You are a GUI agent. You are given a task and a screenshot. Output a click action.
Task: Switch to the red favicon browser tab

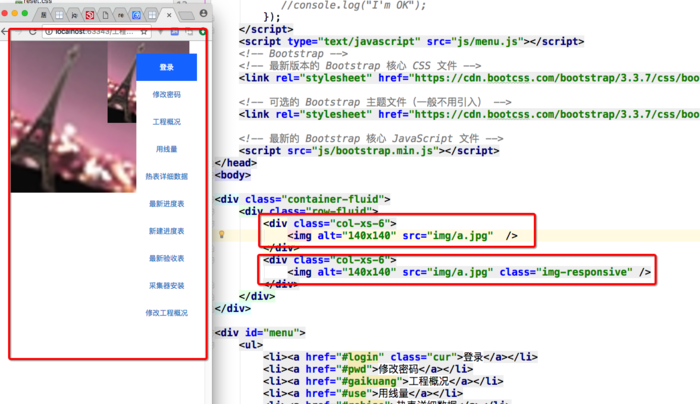90,15
